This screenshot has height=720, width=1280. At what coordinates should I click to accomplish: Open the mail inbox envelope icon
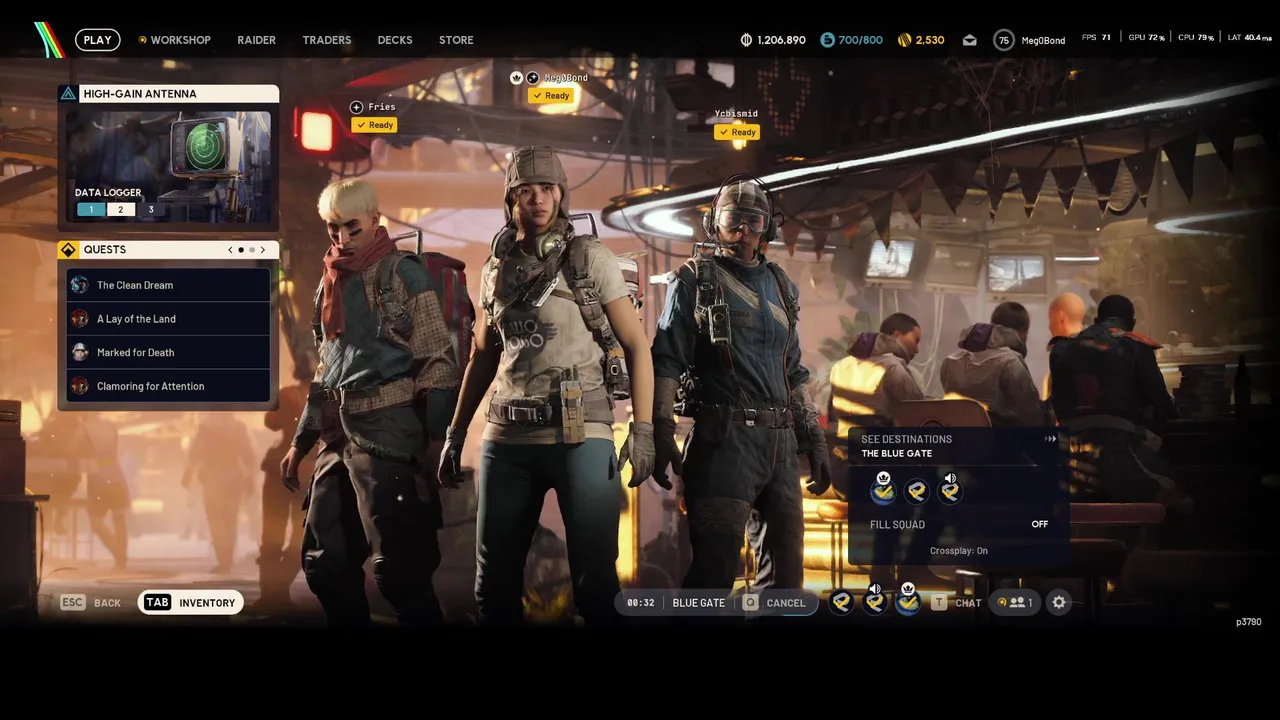(x=969, y=40)
